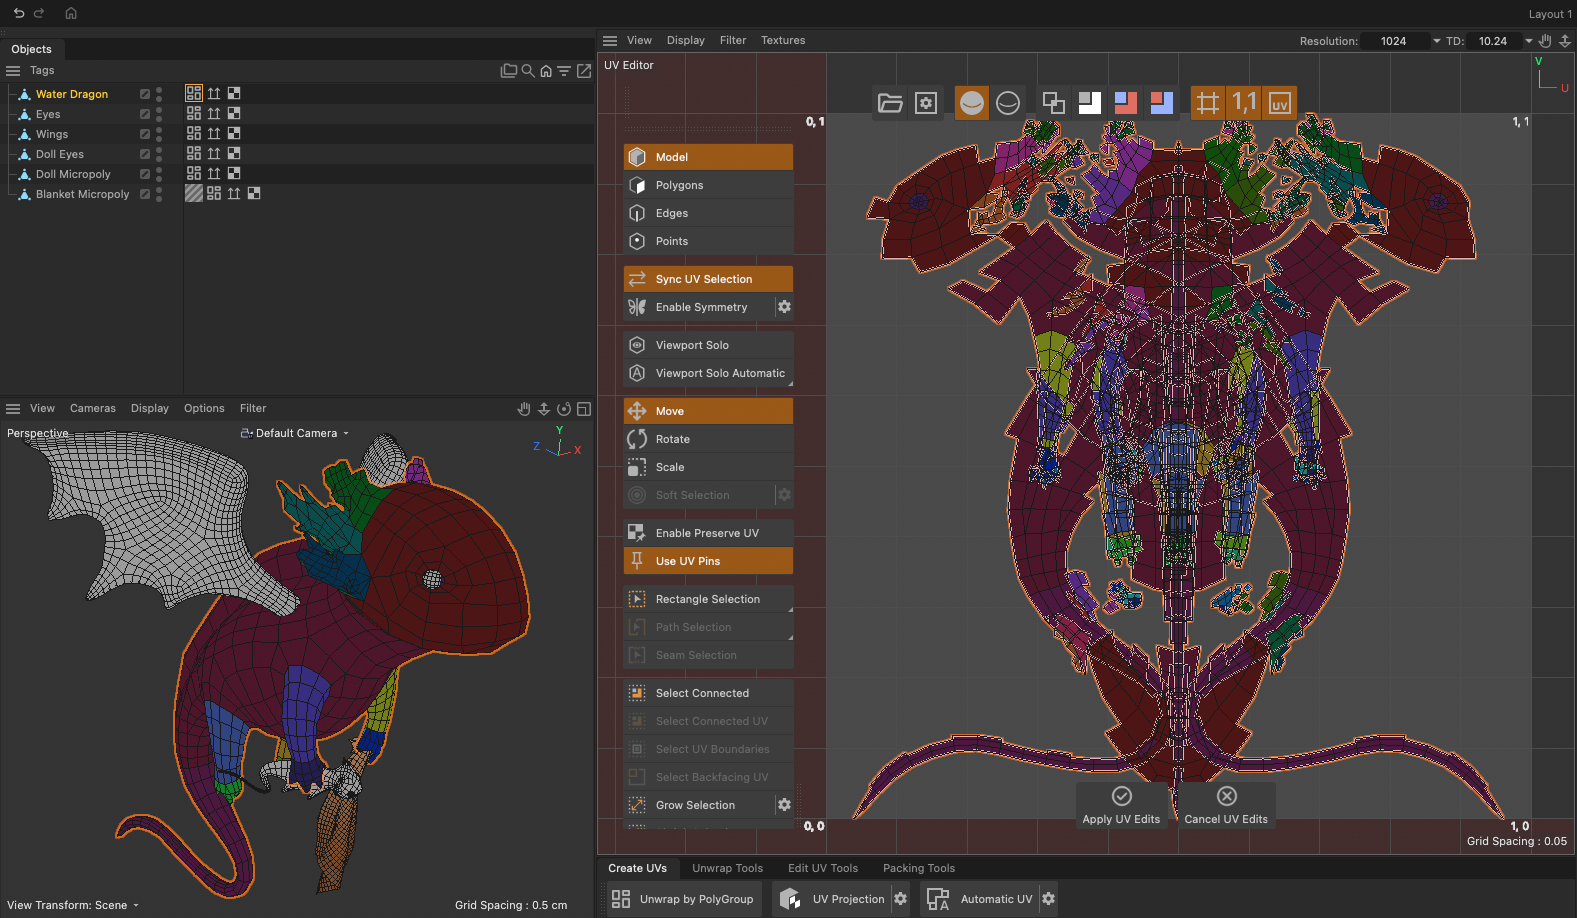1577x918 pixels.
Task: Open the Resolution dropdown arrow
Action: click(x=1437, y=41)
